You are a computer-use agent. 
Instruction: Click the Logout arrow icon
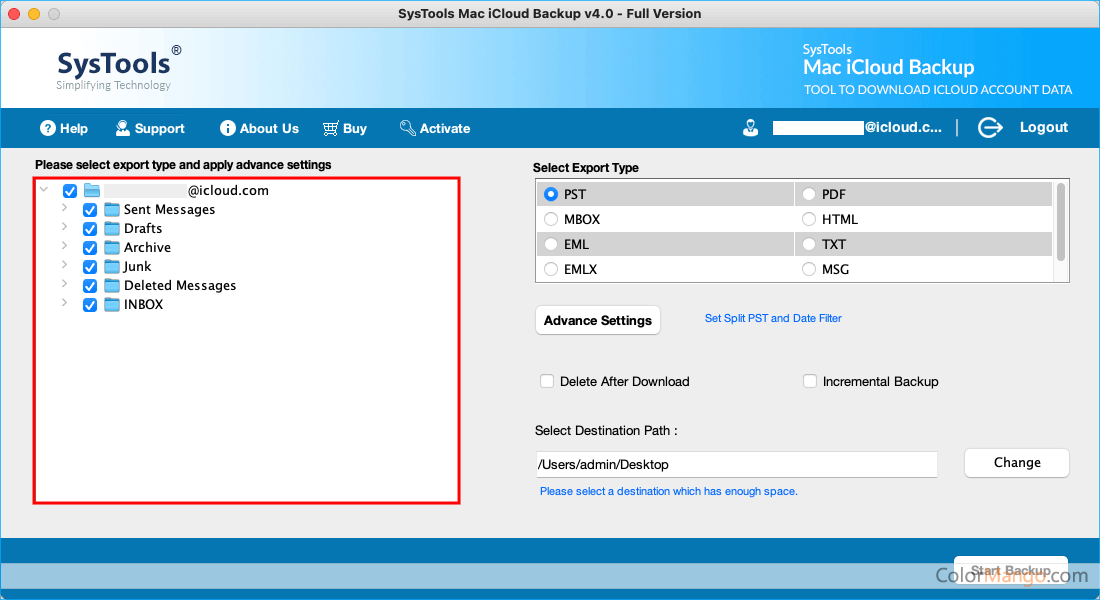pos(990,127)
